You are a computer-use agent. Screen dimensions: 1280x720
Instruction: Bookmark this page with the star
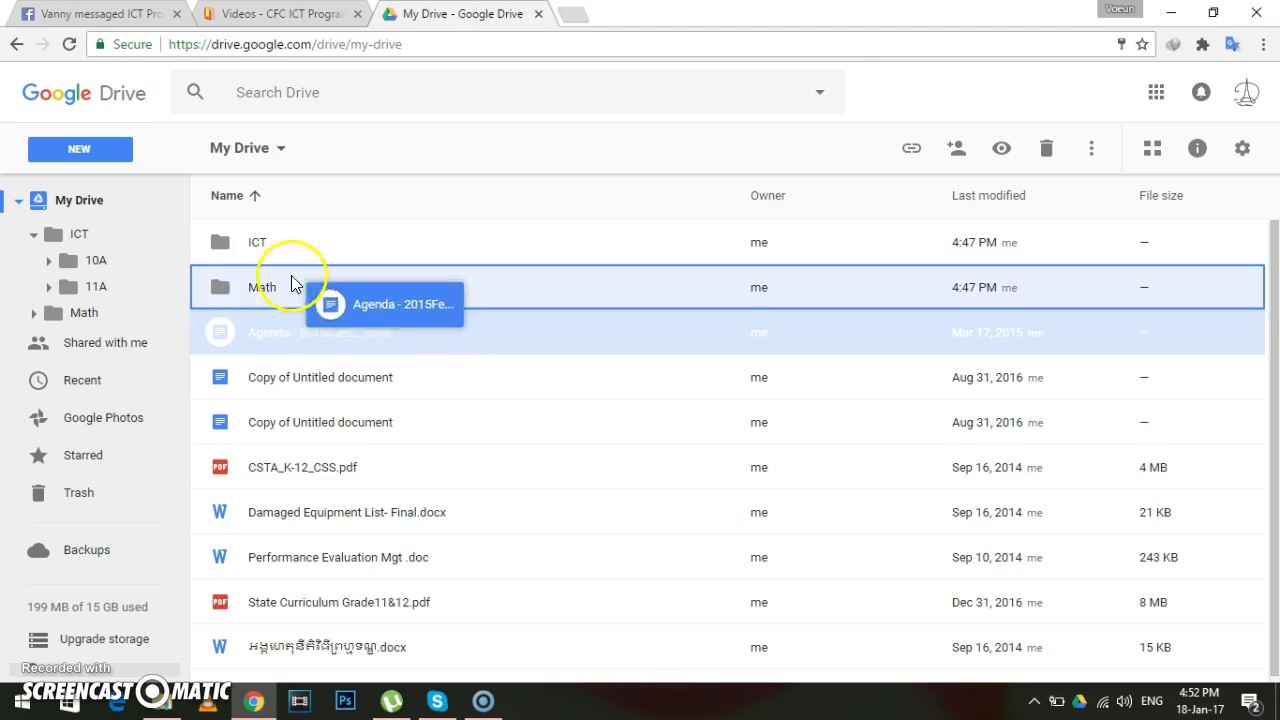point(1142,44)
